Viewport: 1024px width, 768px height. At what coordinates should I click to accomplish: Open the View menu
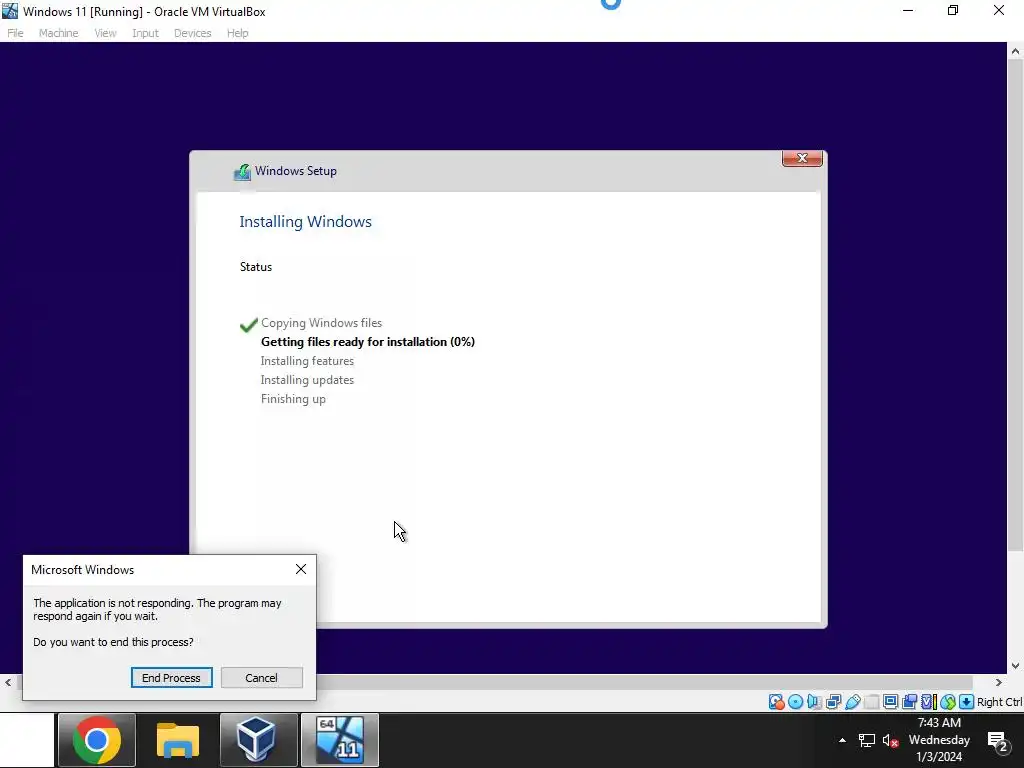pos(105,33)
